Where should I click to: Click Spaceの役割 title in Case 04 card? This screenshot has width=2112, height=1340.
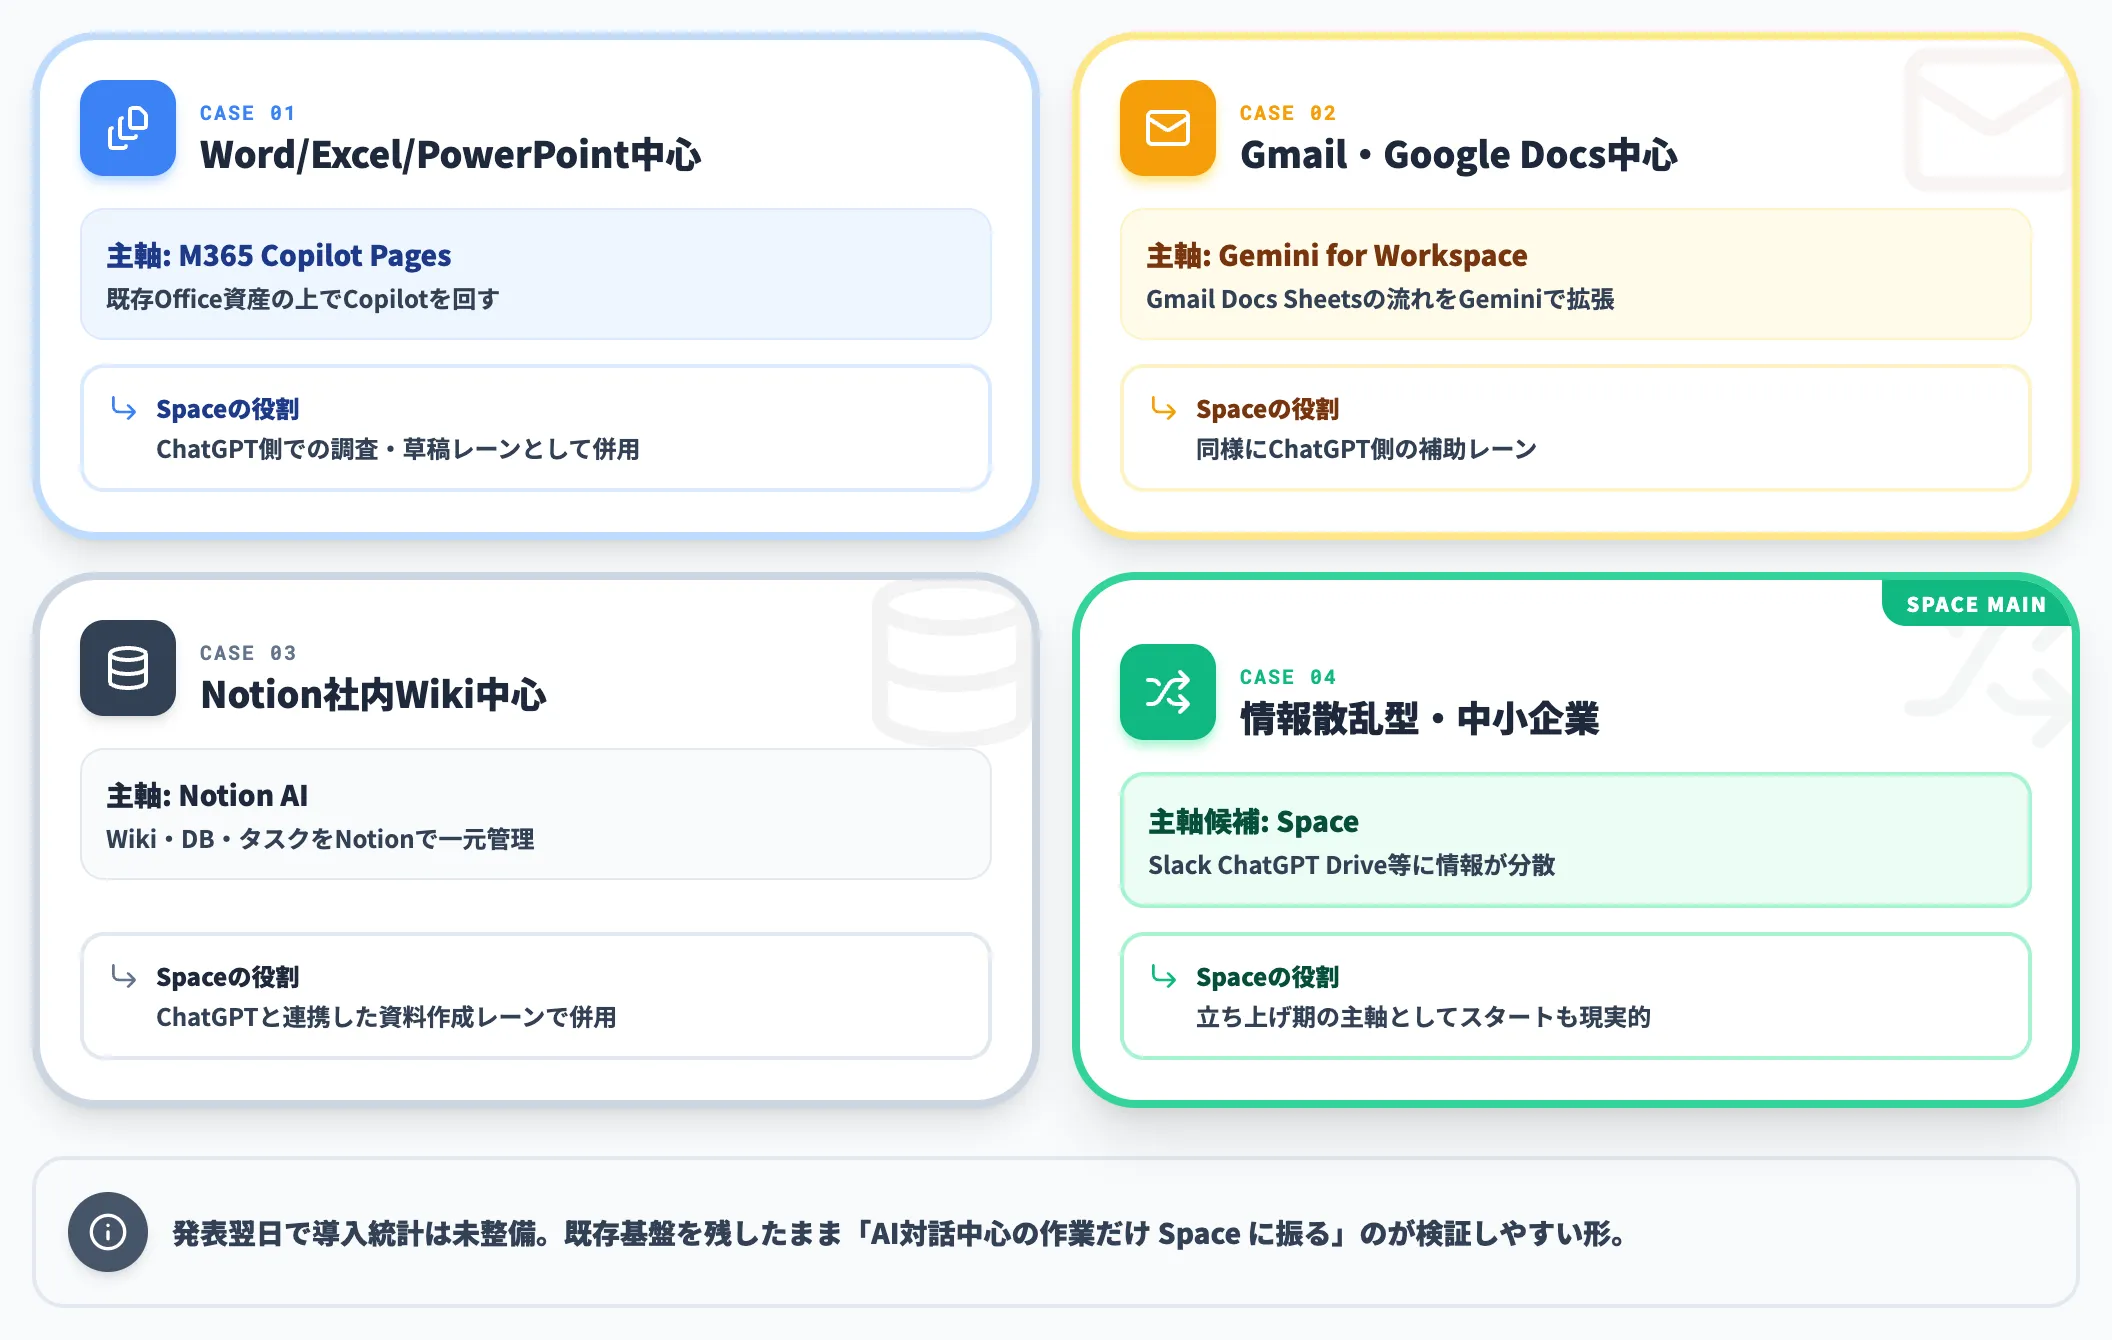point(1268,977)
